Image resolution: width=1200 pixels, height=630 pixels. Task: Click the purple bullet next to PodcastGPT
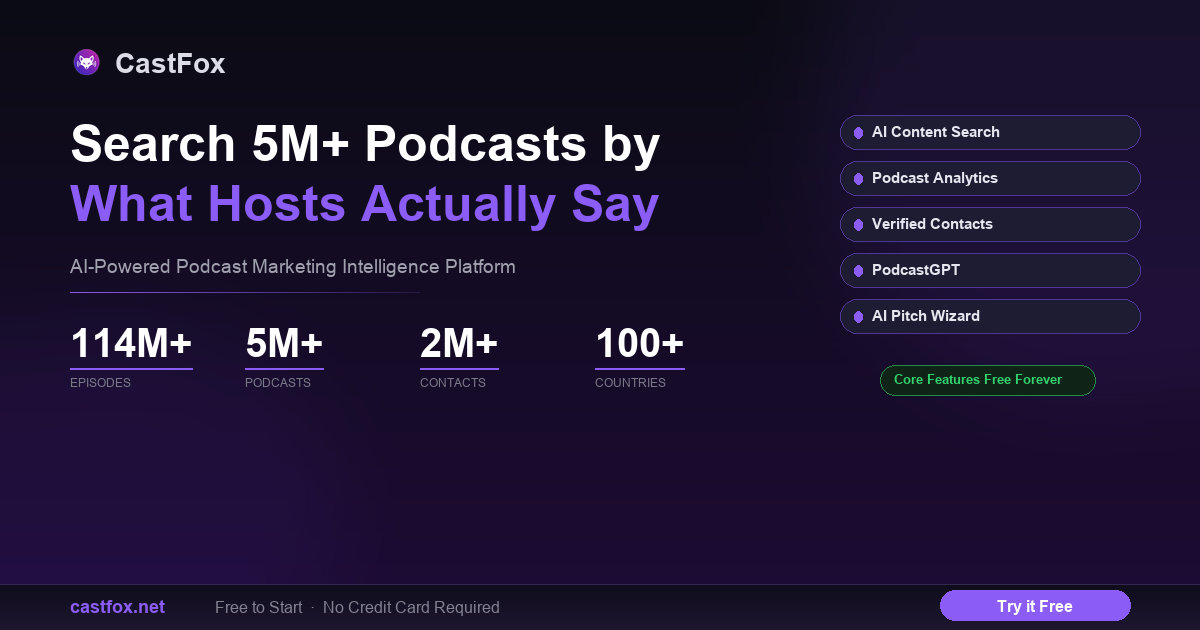[x=858, y=271]
